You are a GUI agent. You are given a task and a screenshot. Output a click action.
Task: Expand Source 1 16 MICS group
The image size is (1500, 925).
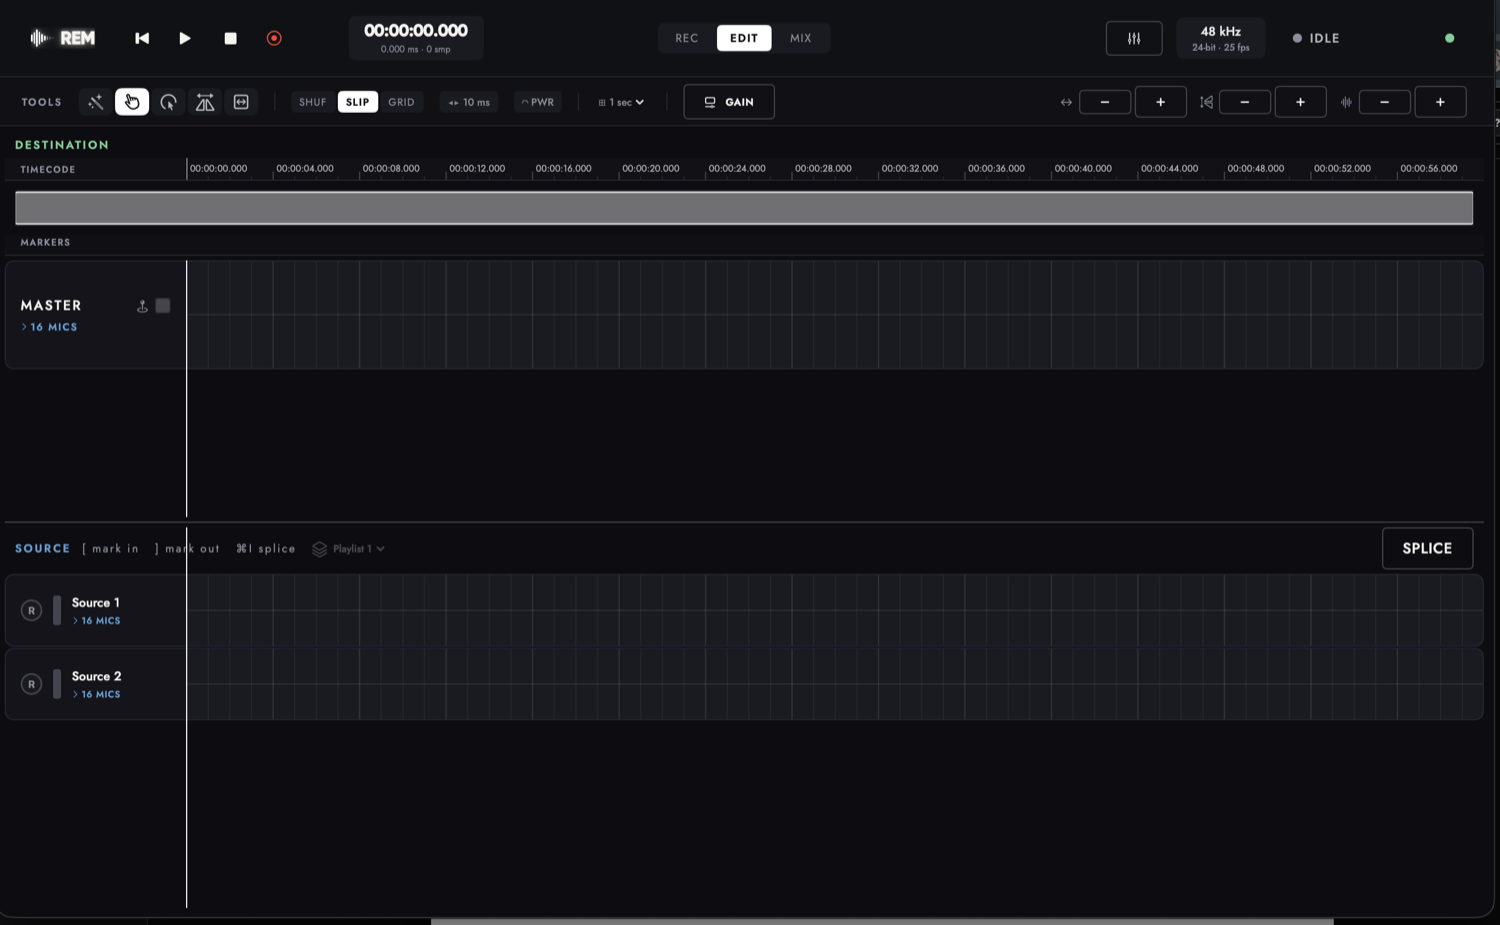(96, 621)
